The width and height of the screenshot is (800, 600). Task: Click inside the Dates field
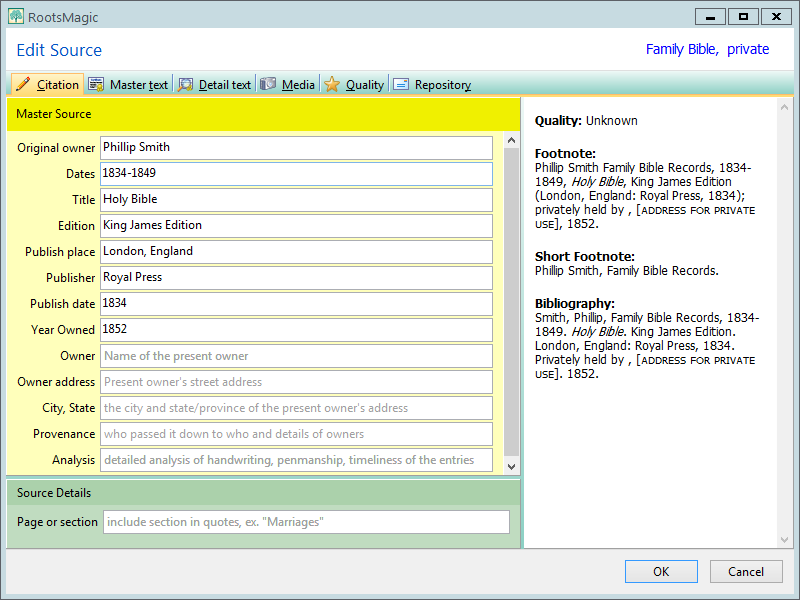[296, 173]
